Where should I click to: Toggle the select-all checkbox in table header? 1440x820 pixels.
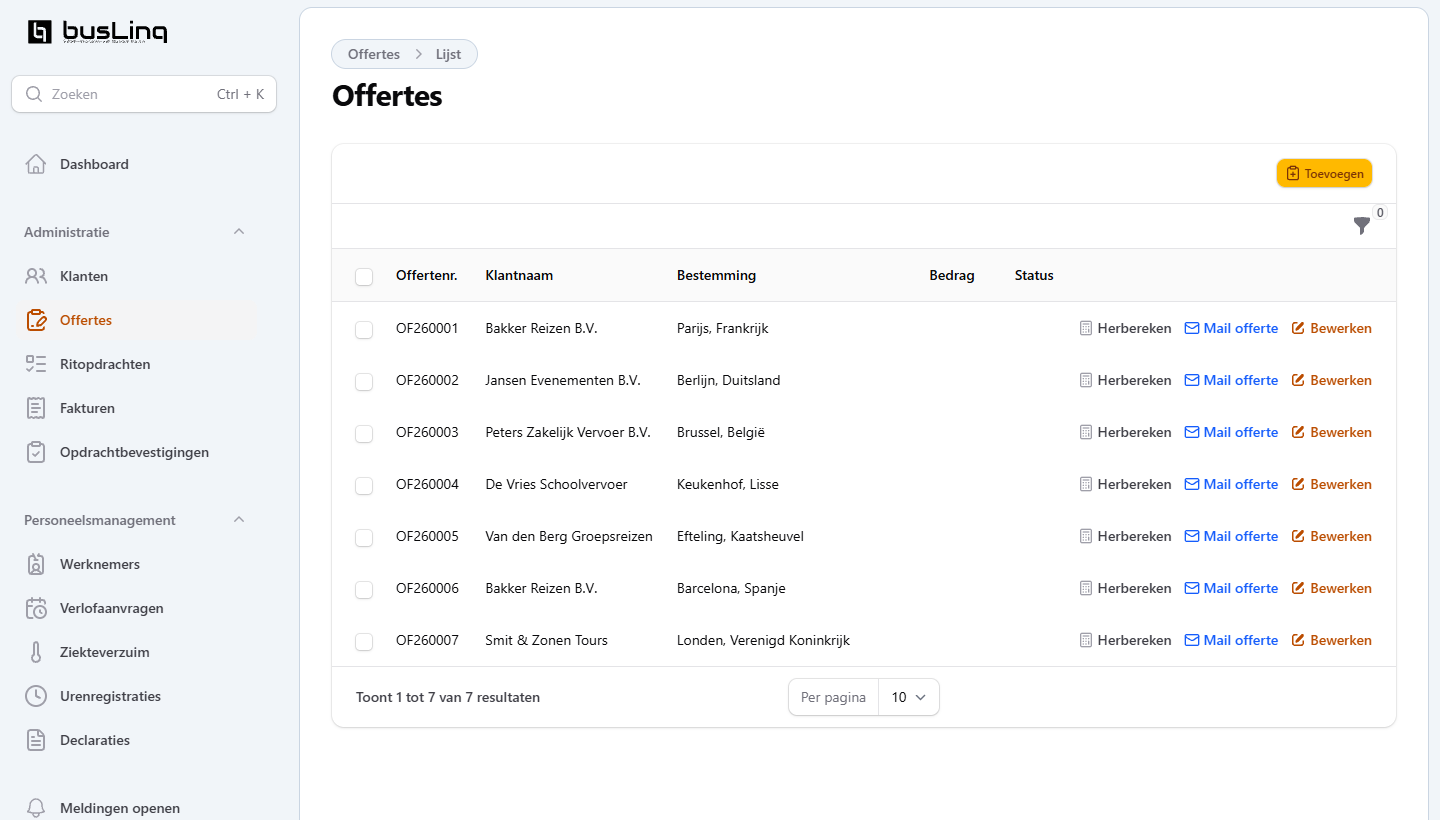[x=364, y=277]
